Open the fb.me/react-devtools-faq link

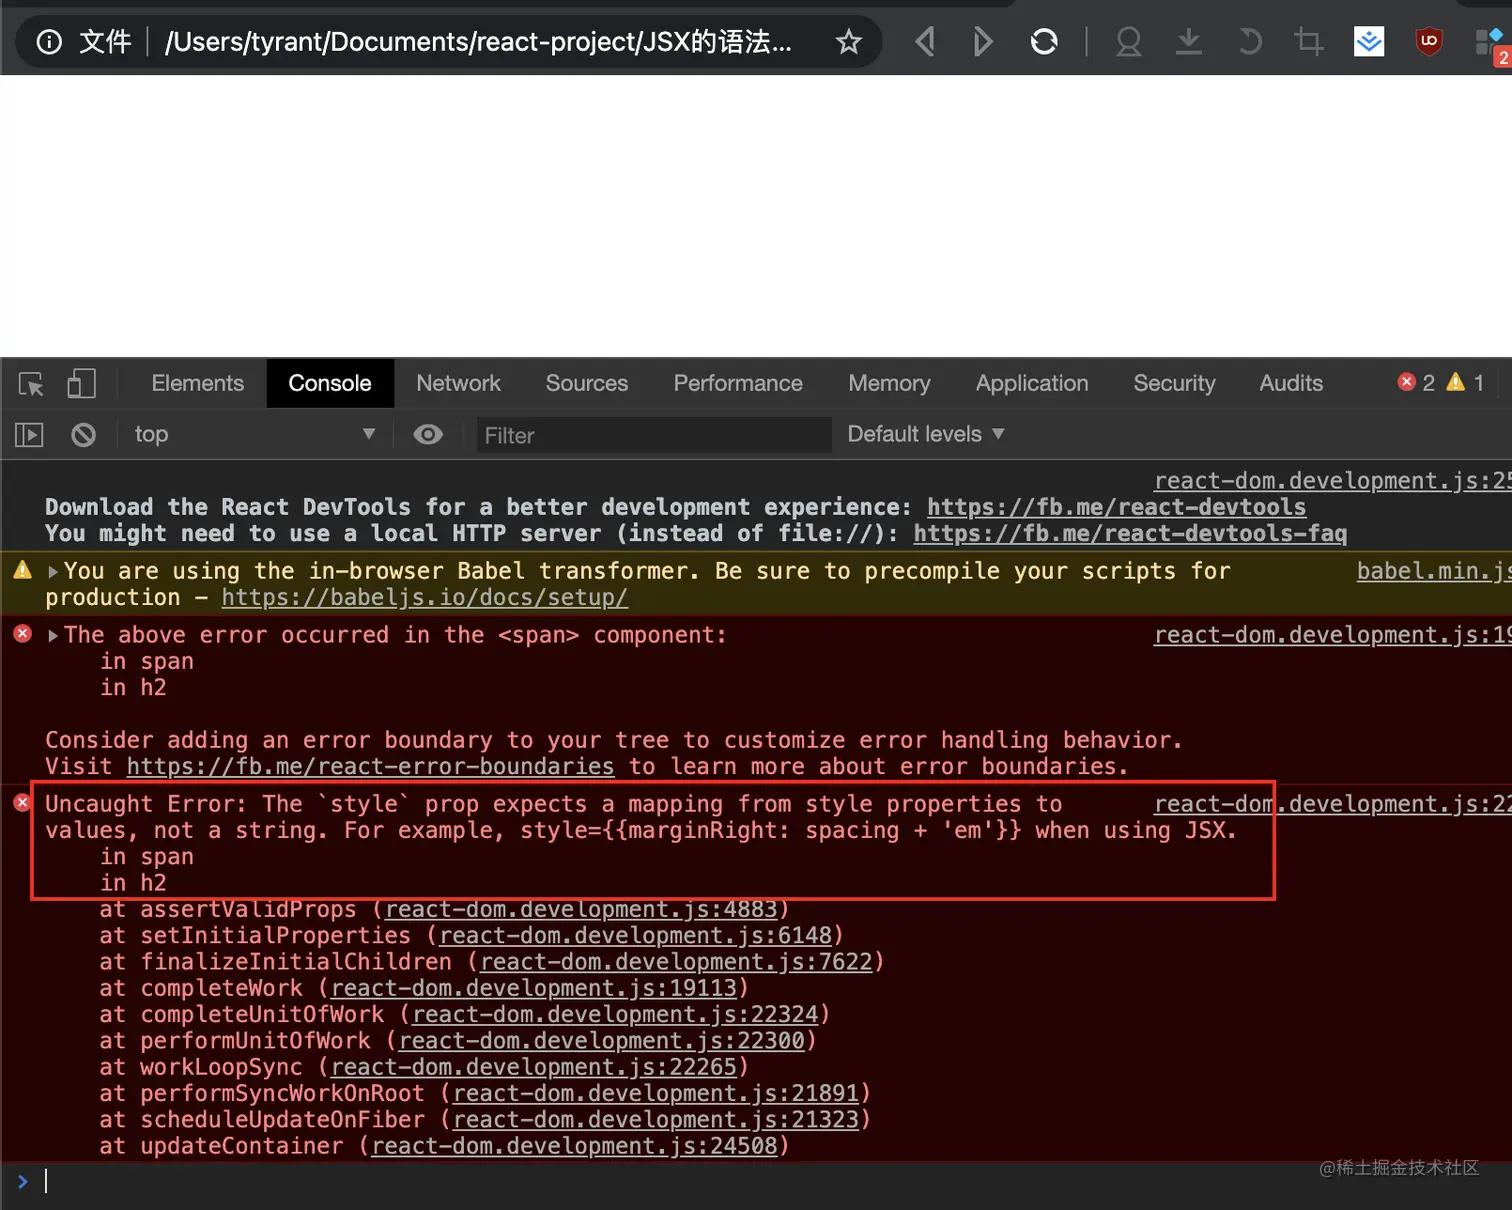(1130, 533)
